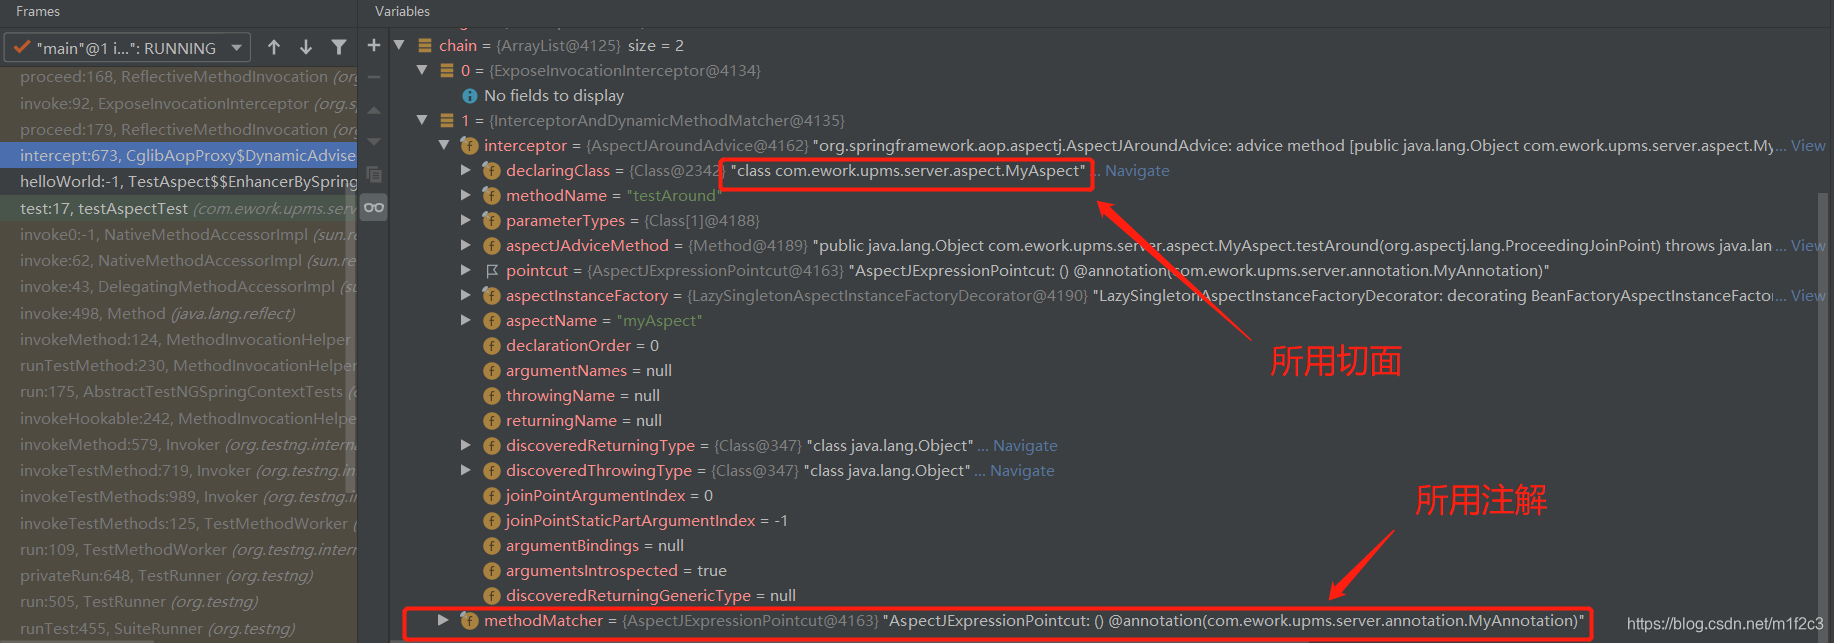1834x643 pixels.
Task: Expand the aspectInstanceFactory field
Action: point(465,295)
